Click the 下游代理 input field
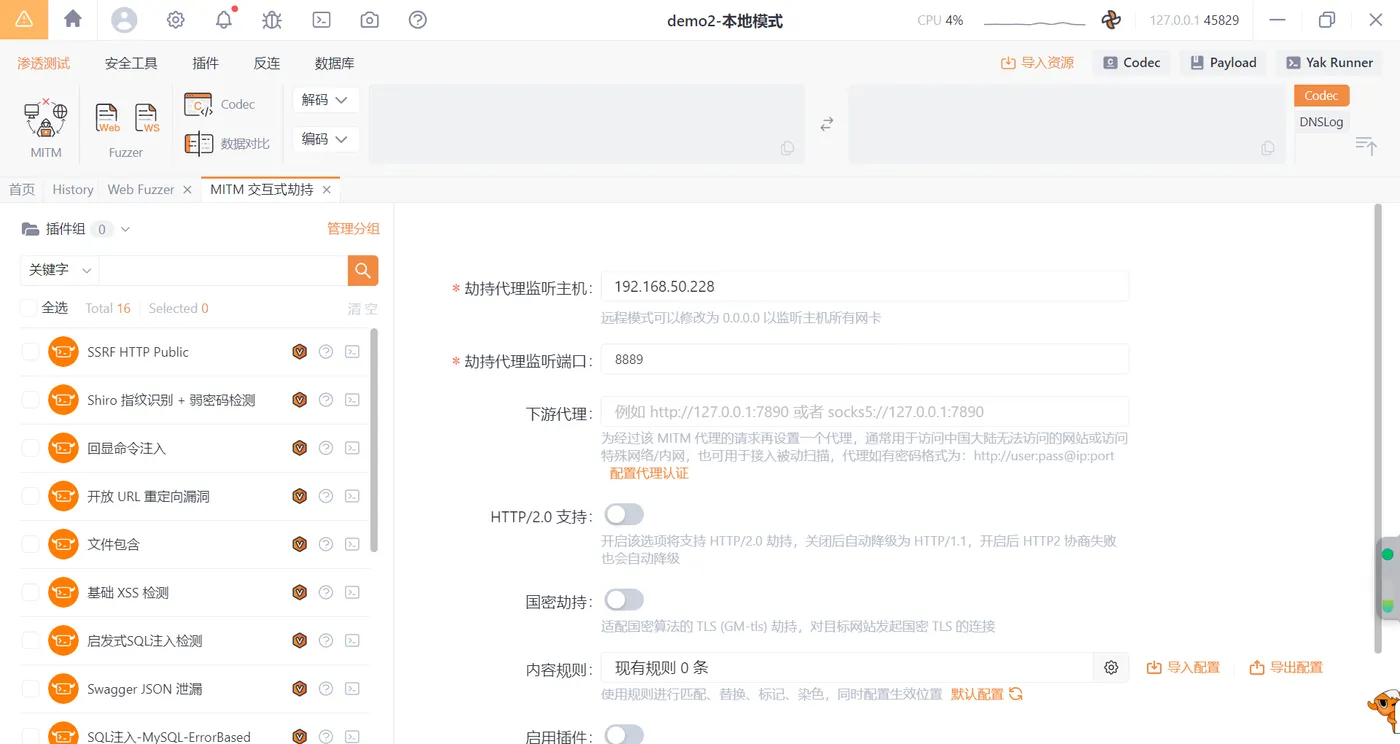The height and width of the screenshot is (744, 1400). (x=865, y=412)
